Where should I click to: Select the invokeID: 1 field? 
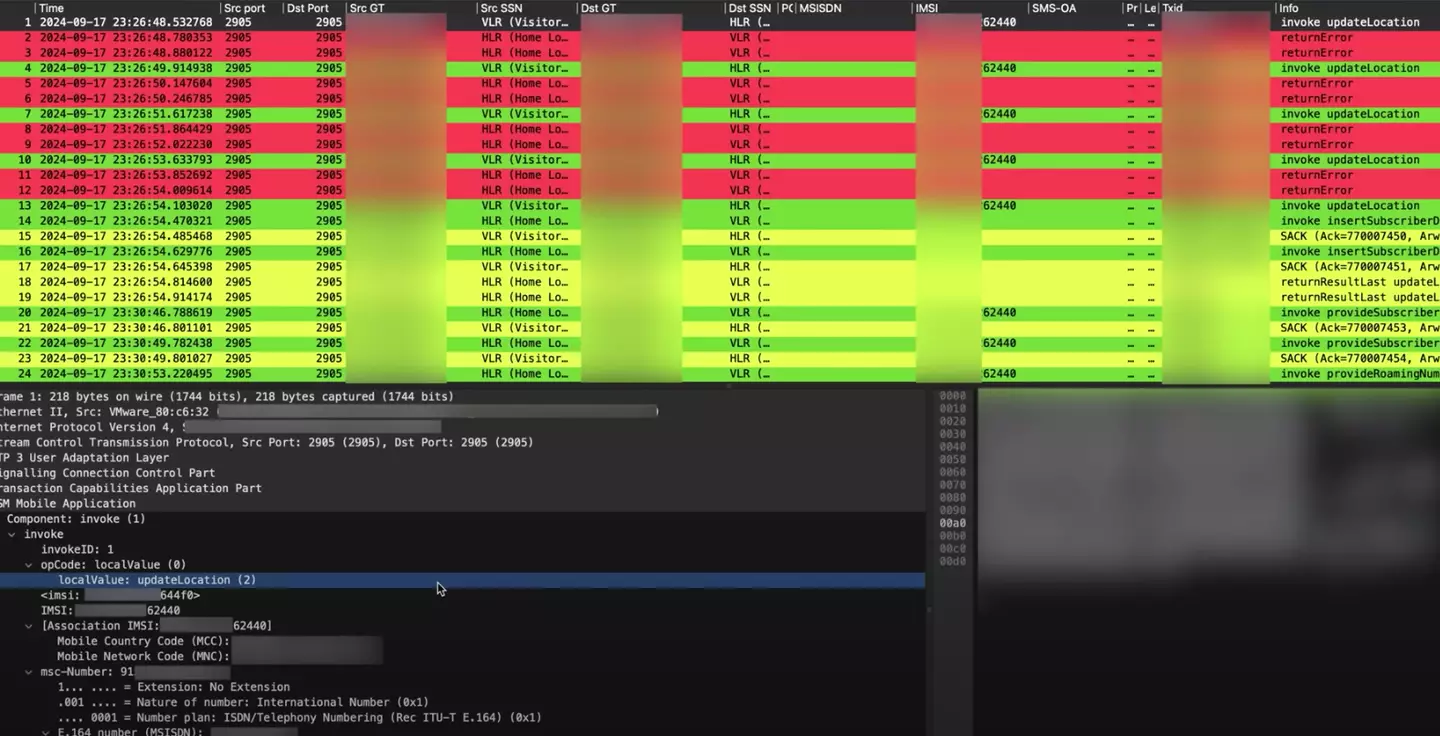point(77,550)
